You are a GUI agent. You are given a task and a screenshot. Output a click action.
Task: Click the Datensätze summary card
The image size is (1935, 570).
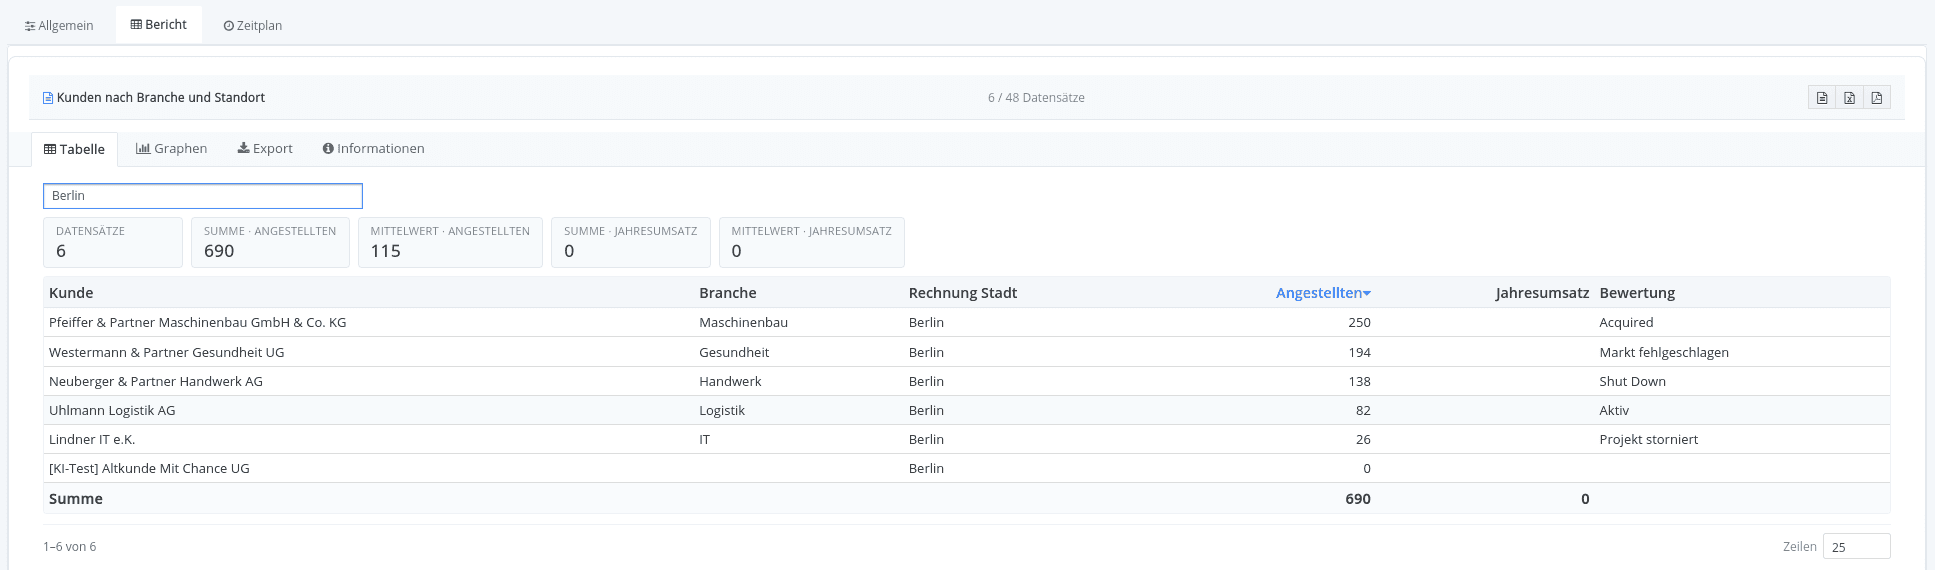pos(113,242)
